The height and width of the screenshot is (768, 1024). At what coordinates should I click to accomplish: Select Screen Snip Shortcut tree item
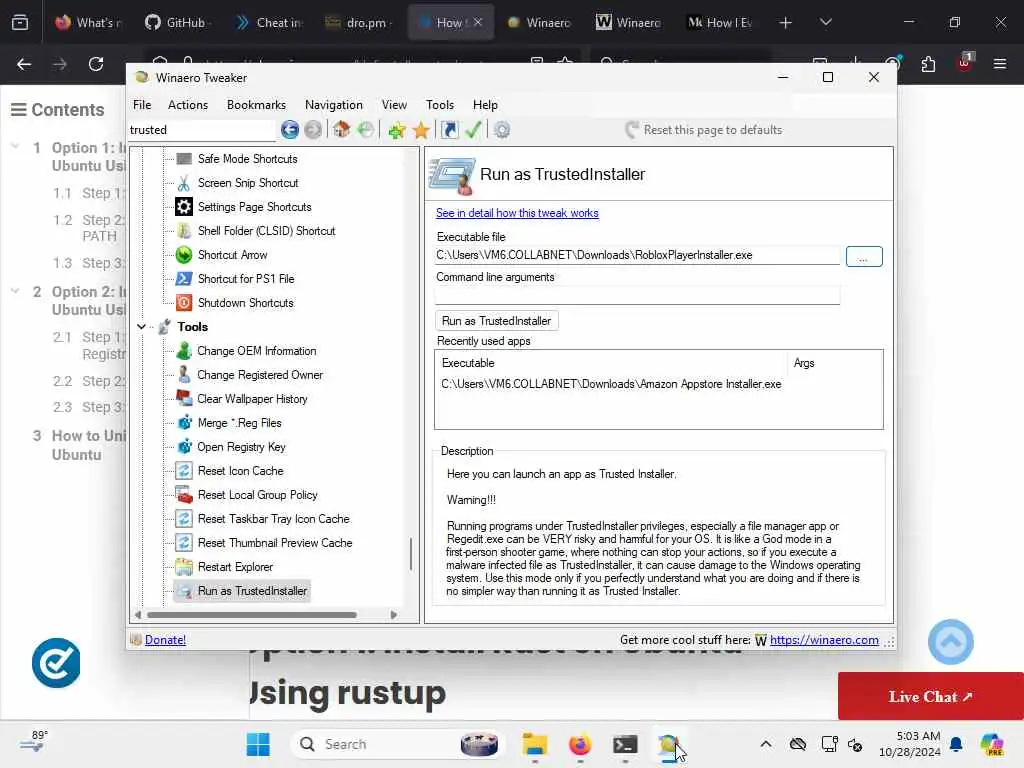pyautogui.click(x=248, y=183)
